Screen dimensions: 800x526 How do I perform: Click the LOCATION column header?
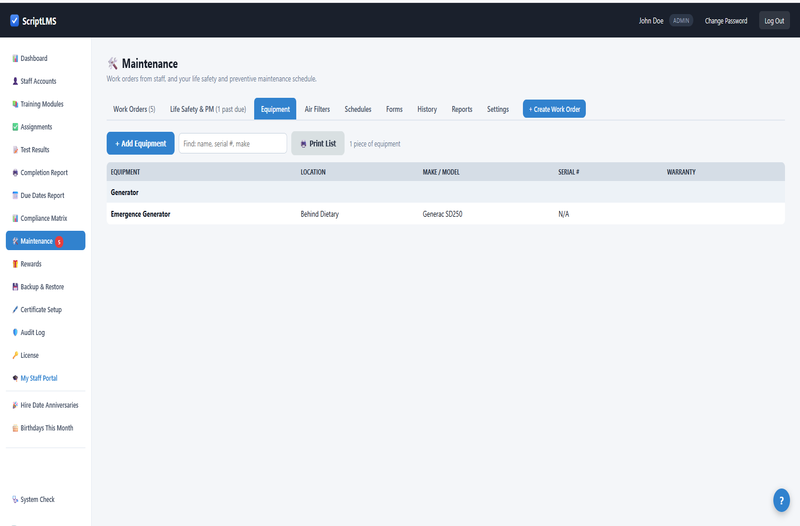pyautogui.click(x=313, y=172)
